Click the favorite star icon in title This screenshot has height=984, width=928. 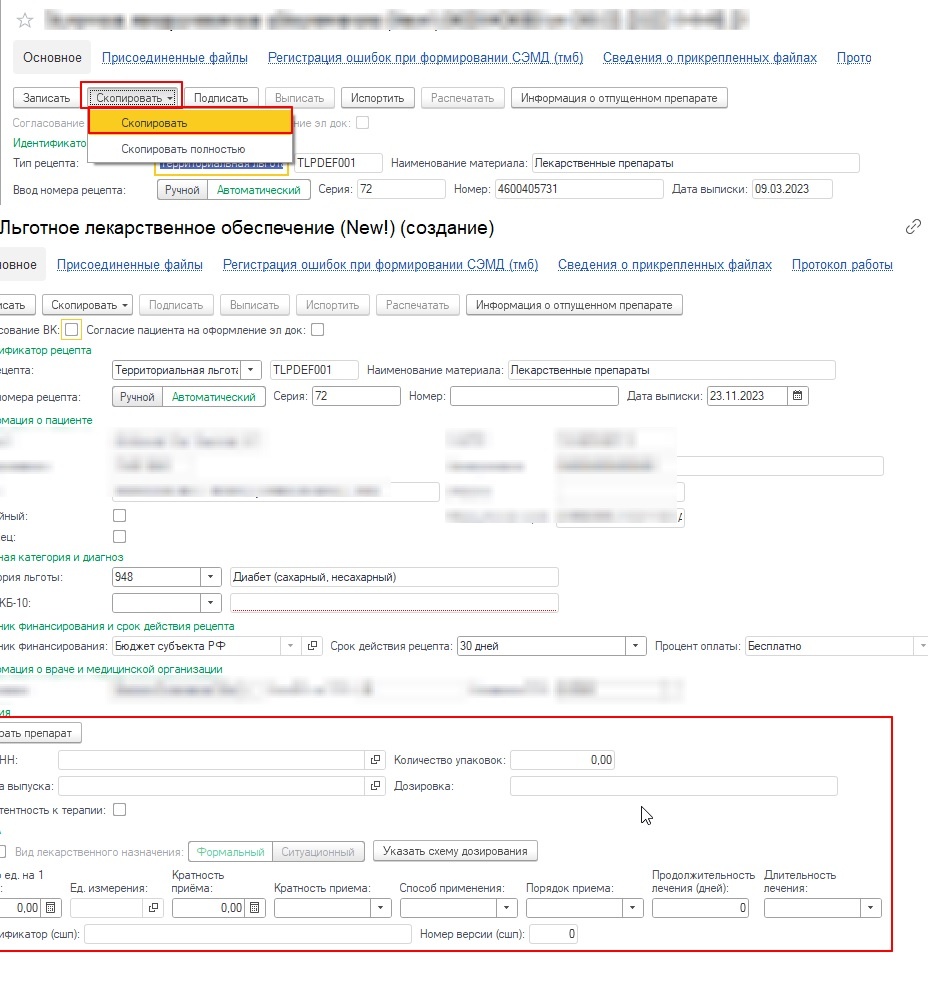(25, 21)
